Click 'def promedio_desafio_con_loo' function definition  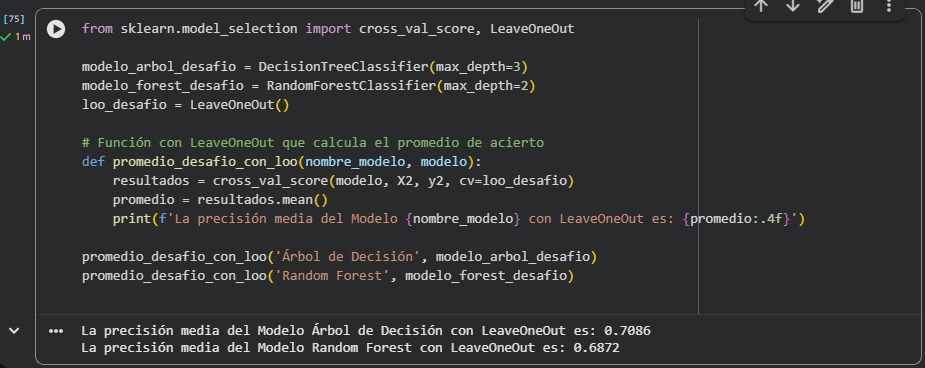(x=282, y=162)
